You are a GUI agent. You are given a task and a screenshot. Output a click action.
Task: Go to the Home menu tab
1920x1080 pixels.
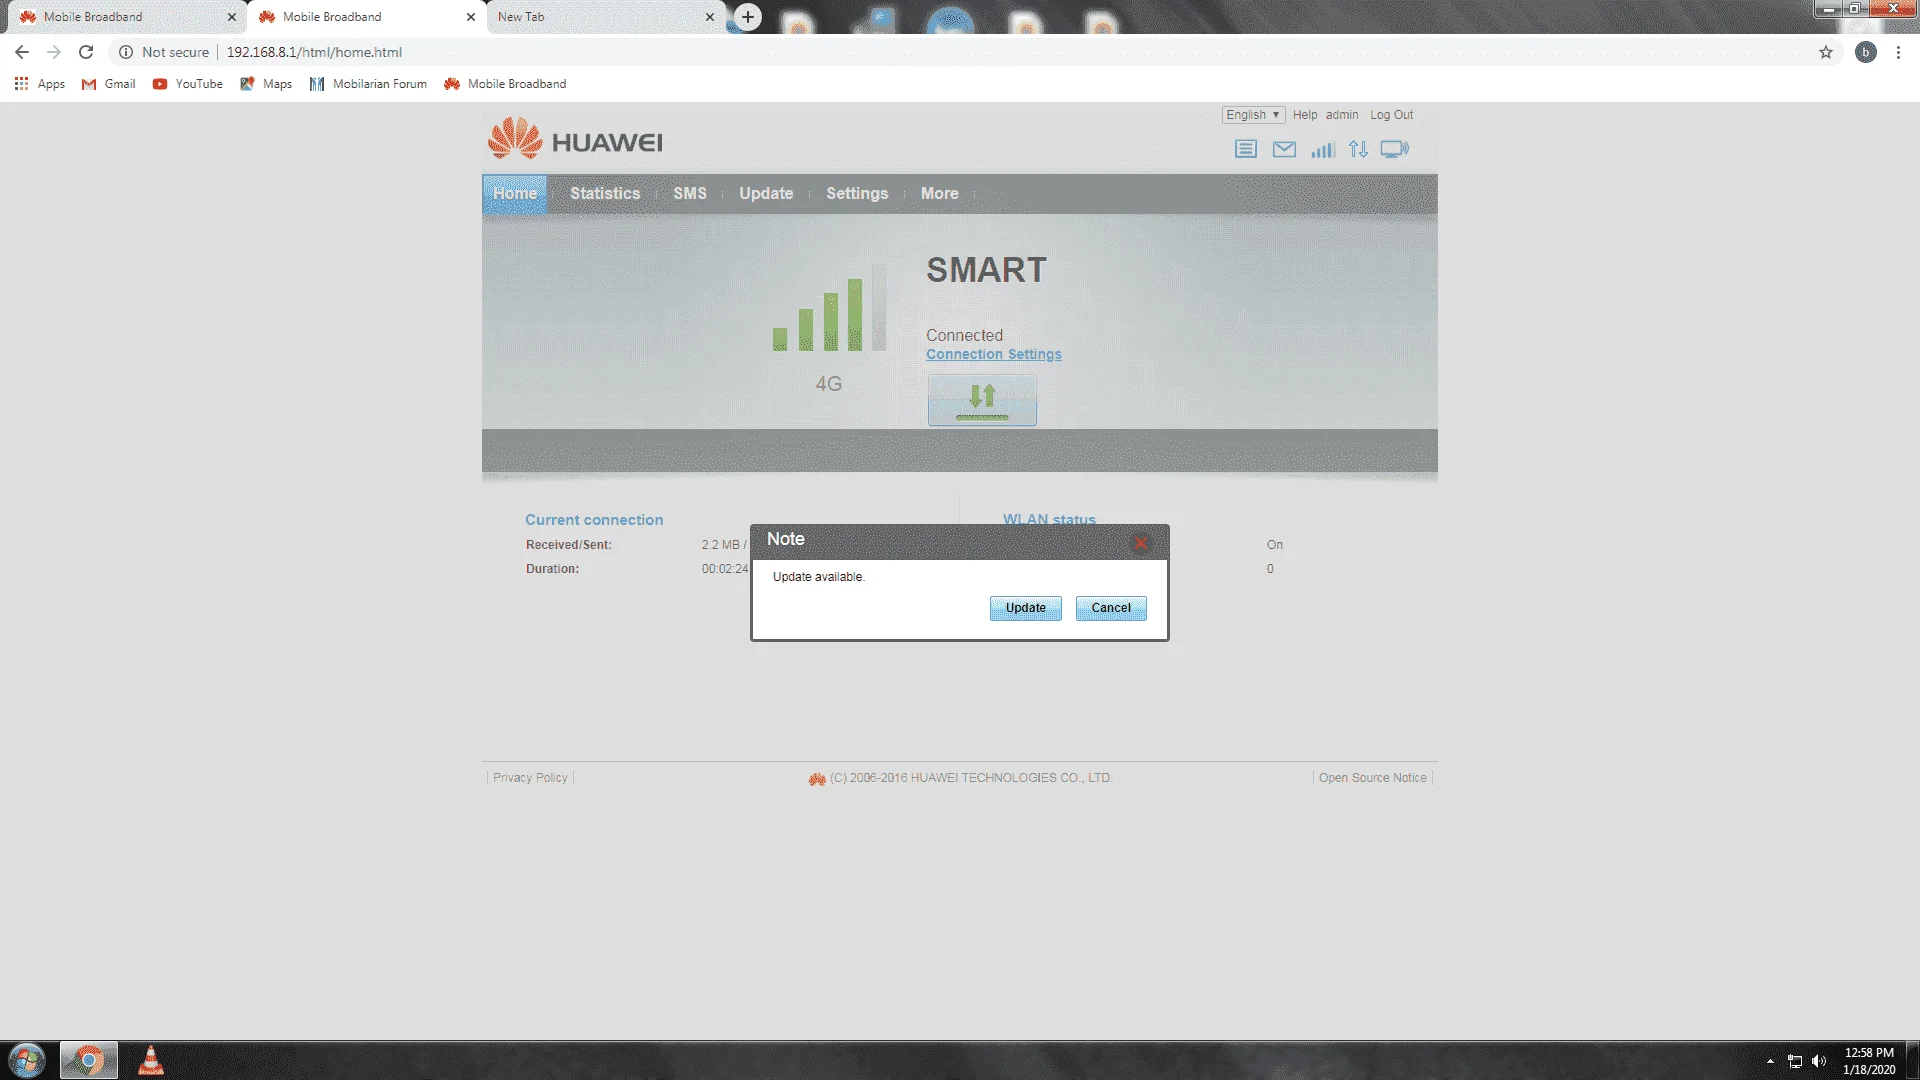[515, 194]
